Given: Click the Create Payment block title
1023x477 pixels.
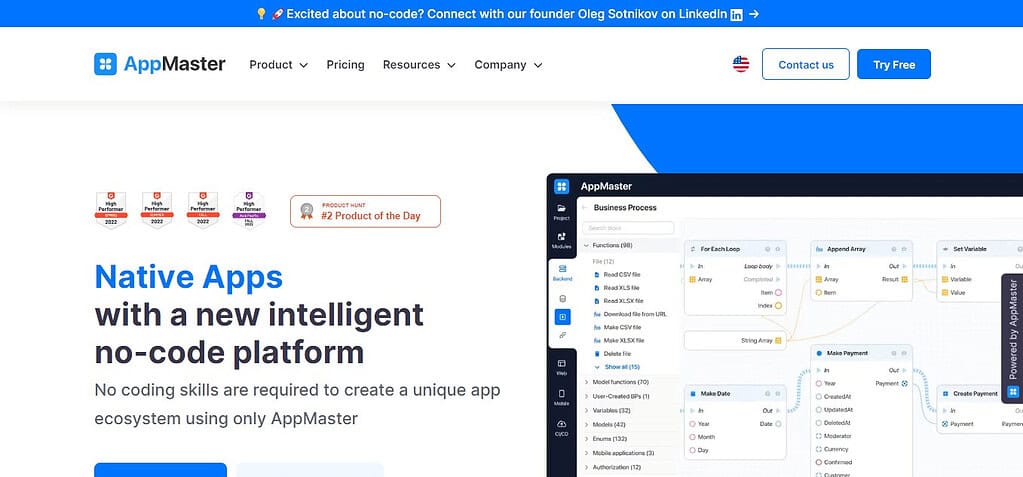Looking at the screenshot, I should coord(975,393).
